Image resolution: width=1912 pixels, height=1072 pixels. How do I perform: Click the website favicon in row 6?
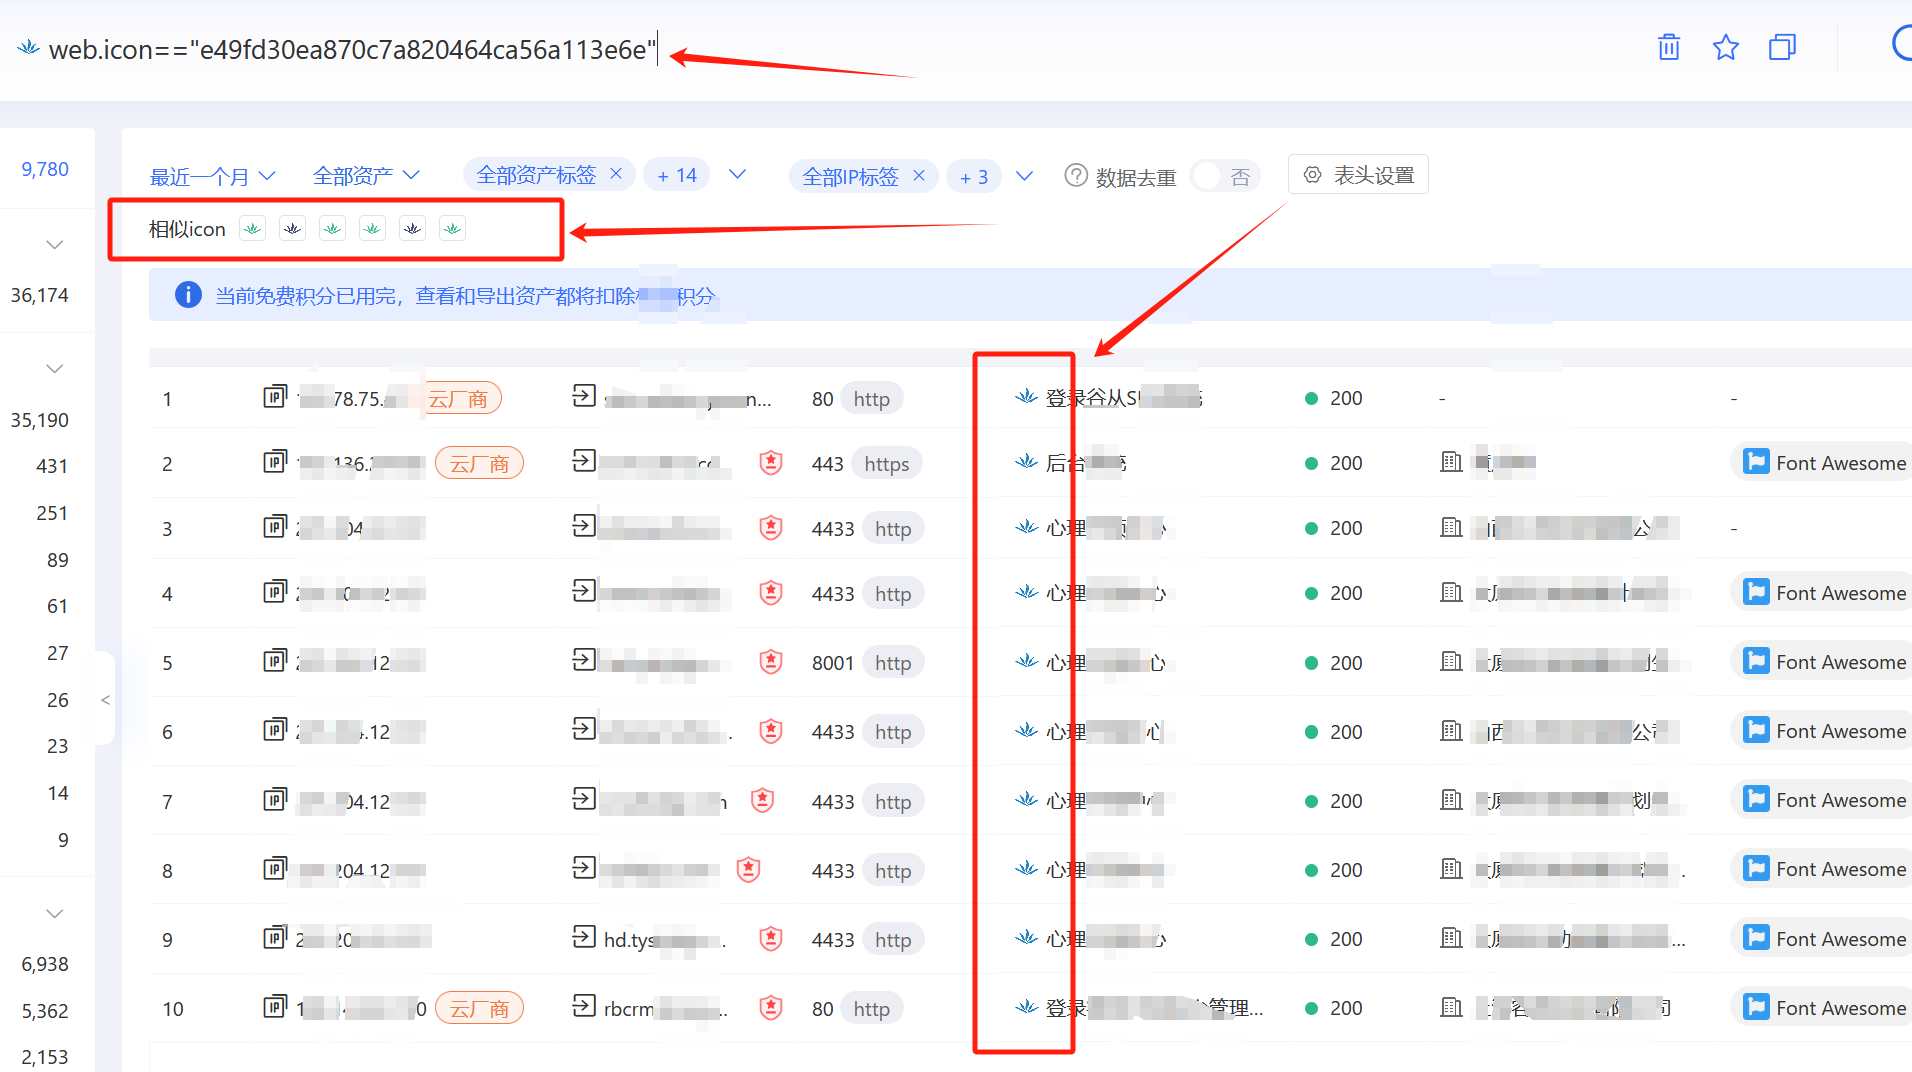tap(1025, 731)
